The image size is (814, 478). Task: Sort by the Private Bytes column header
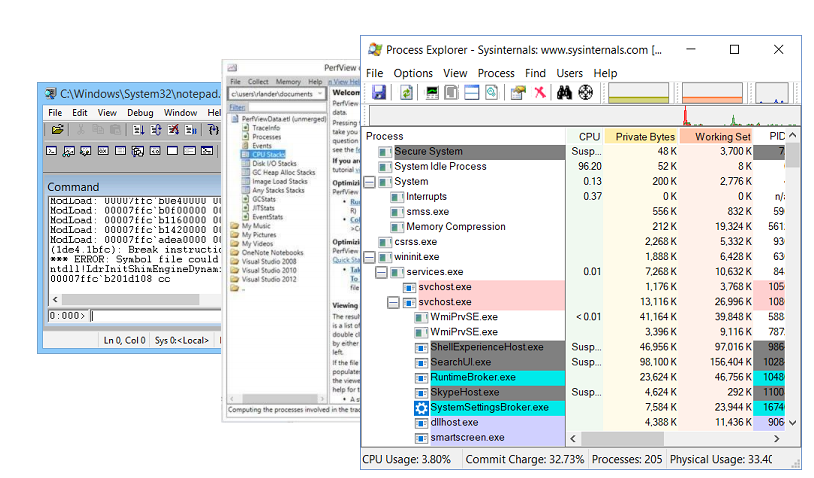coord(641,136)
